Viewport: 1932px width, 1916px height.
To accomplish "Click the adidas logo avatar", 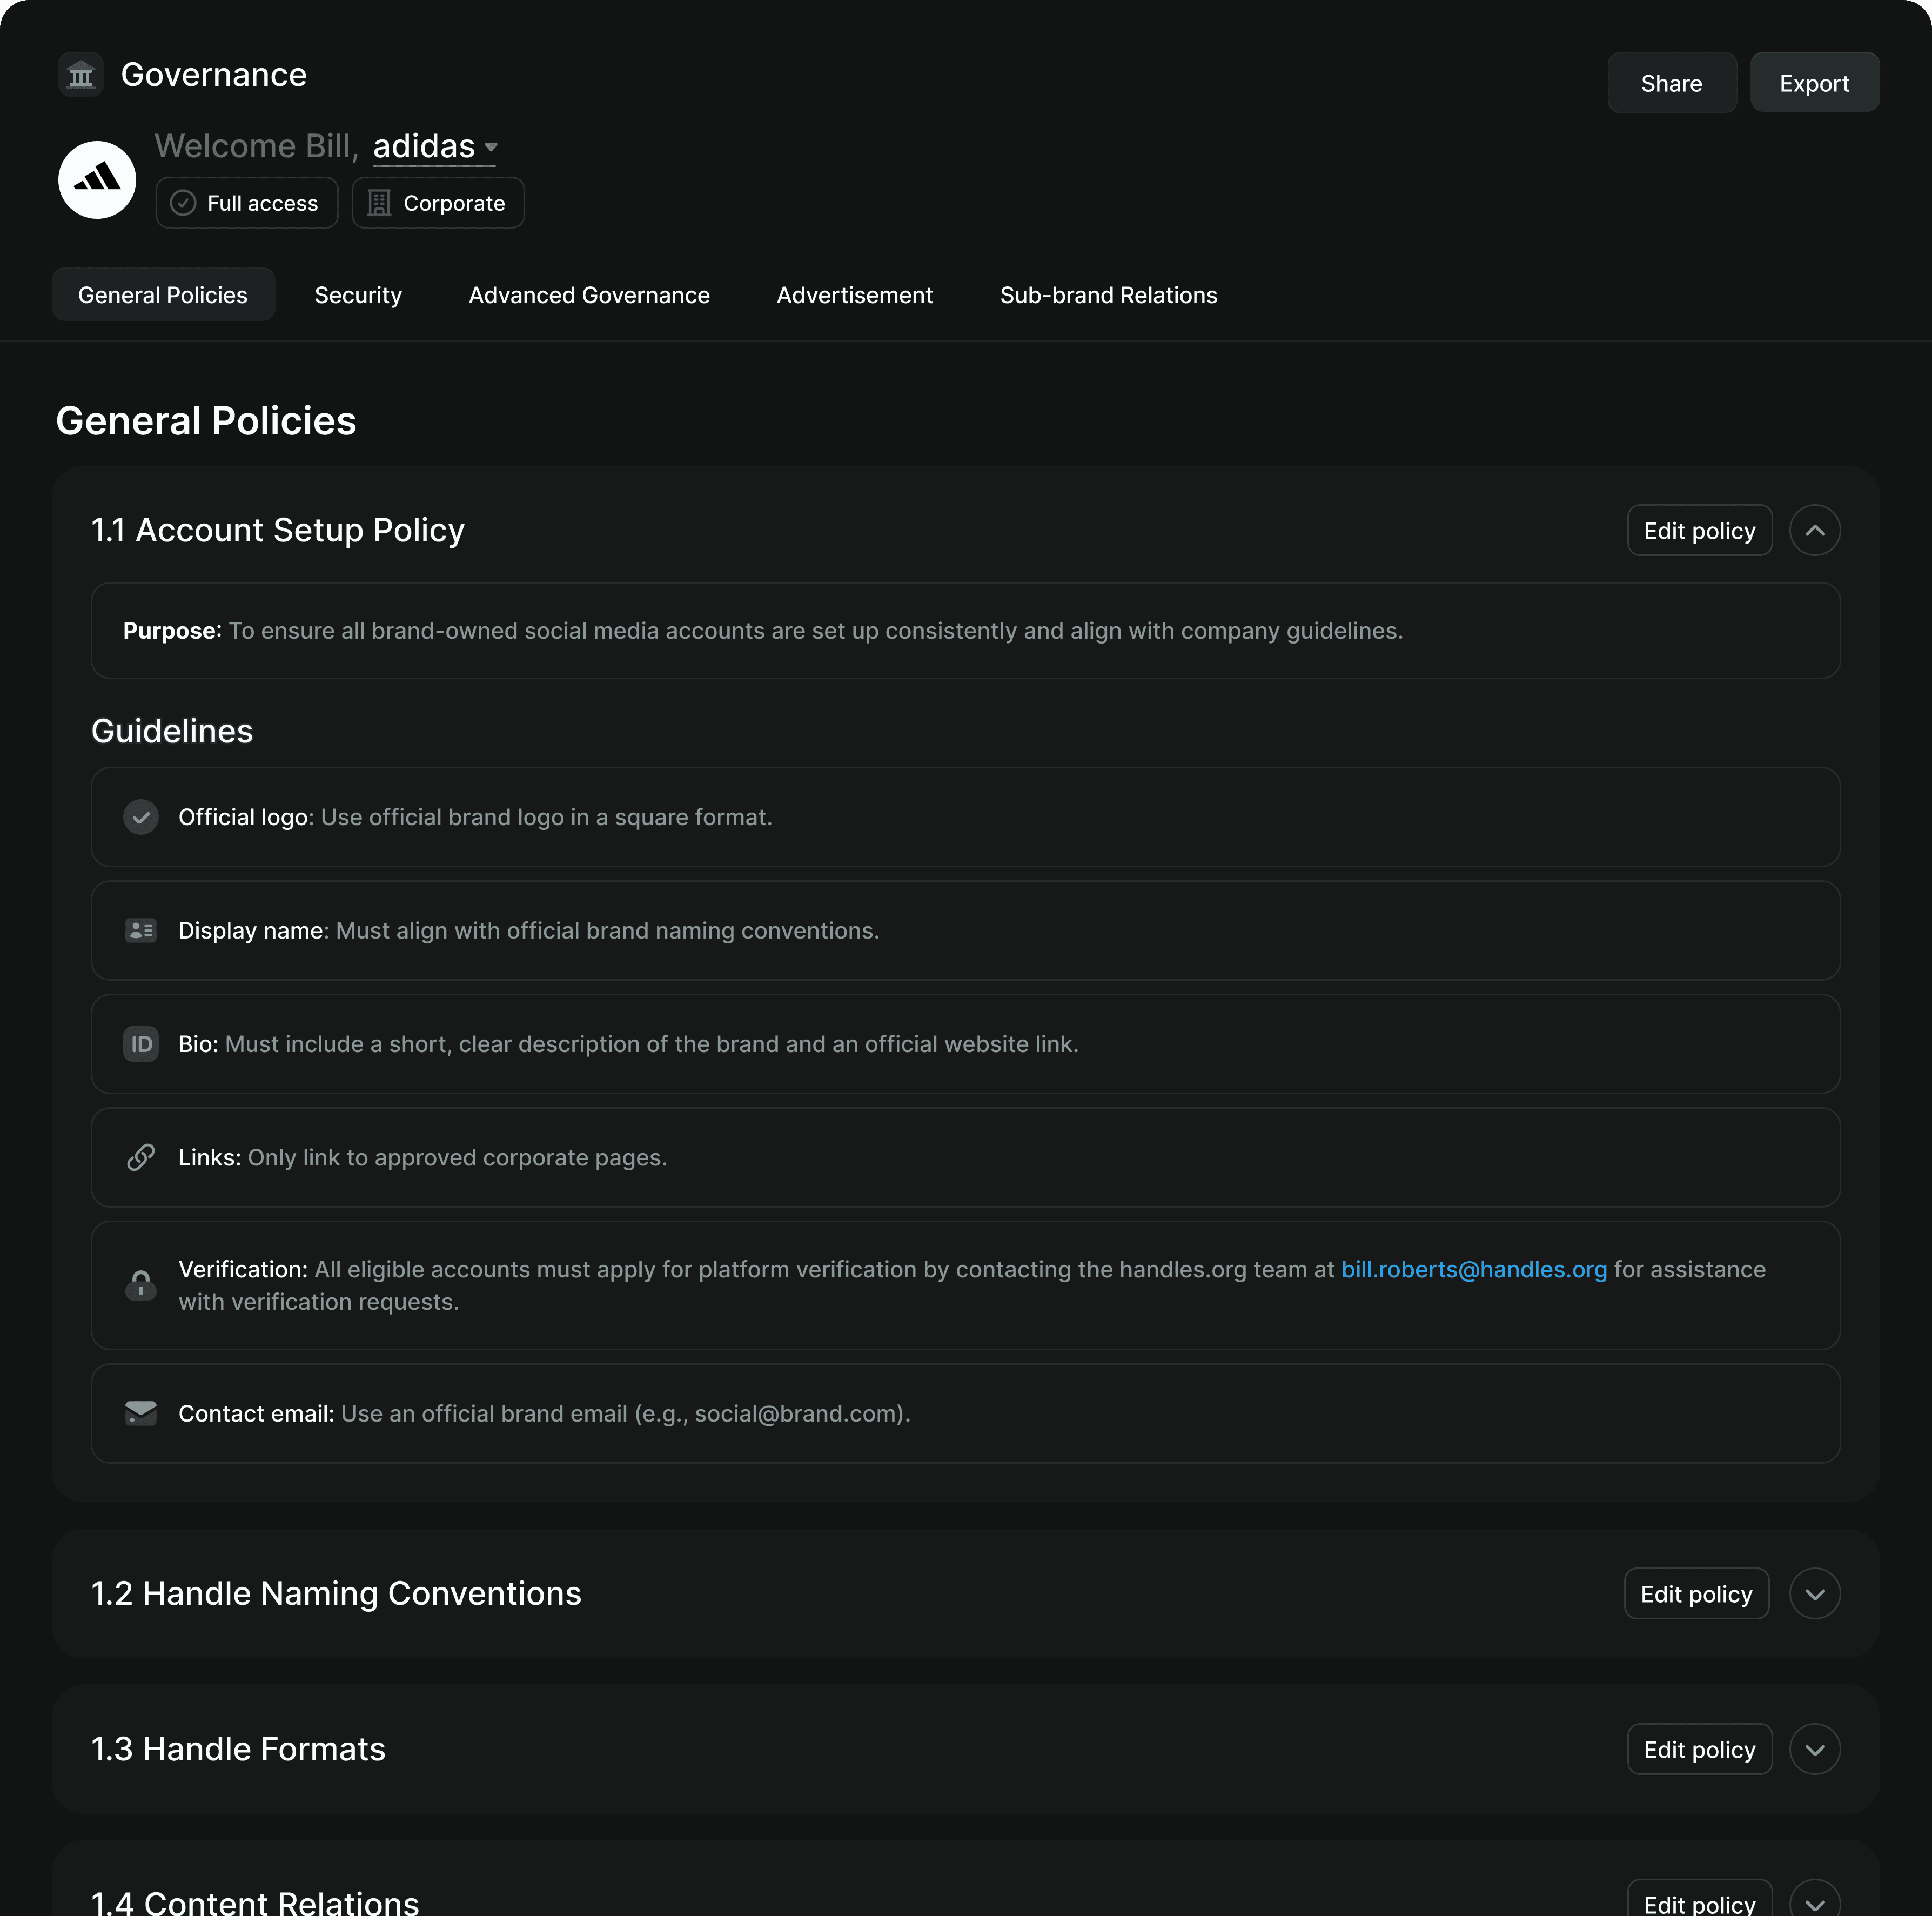I will tap(97, 180).
